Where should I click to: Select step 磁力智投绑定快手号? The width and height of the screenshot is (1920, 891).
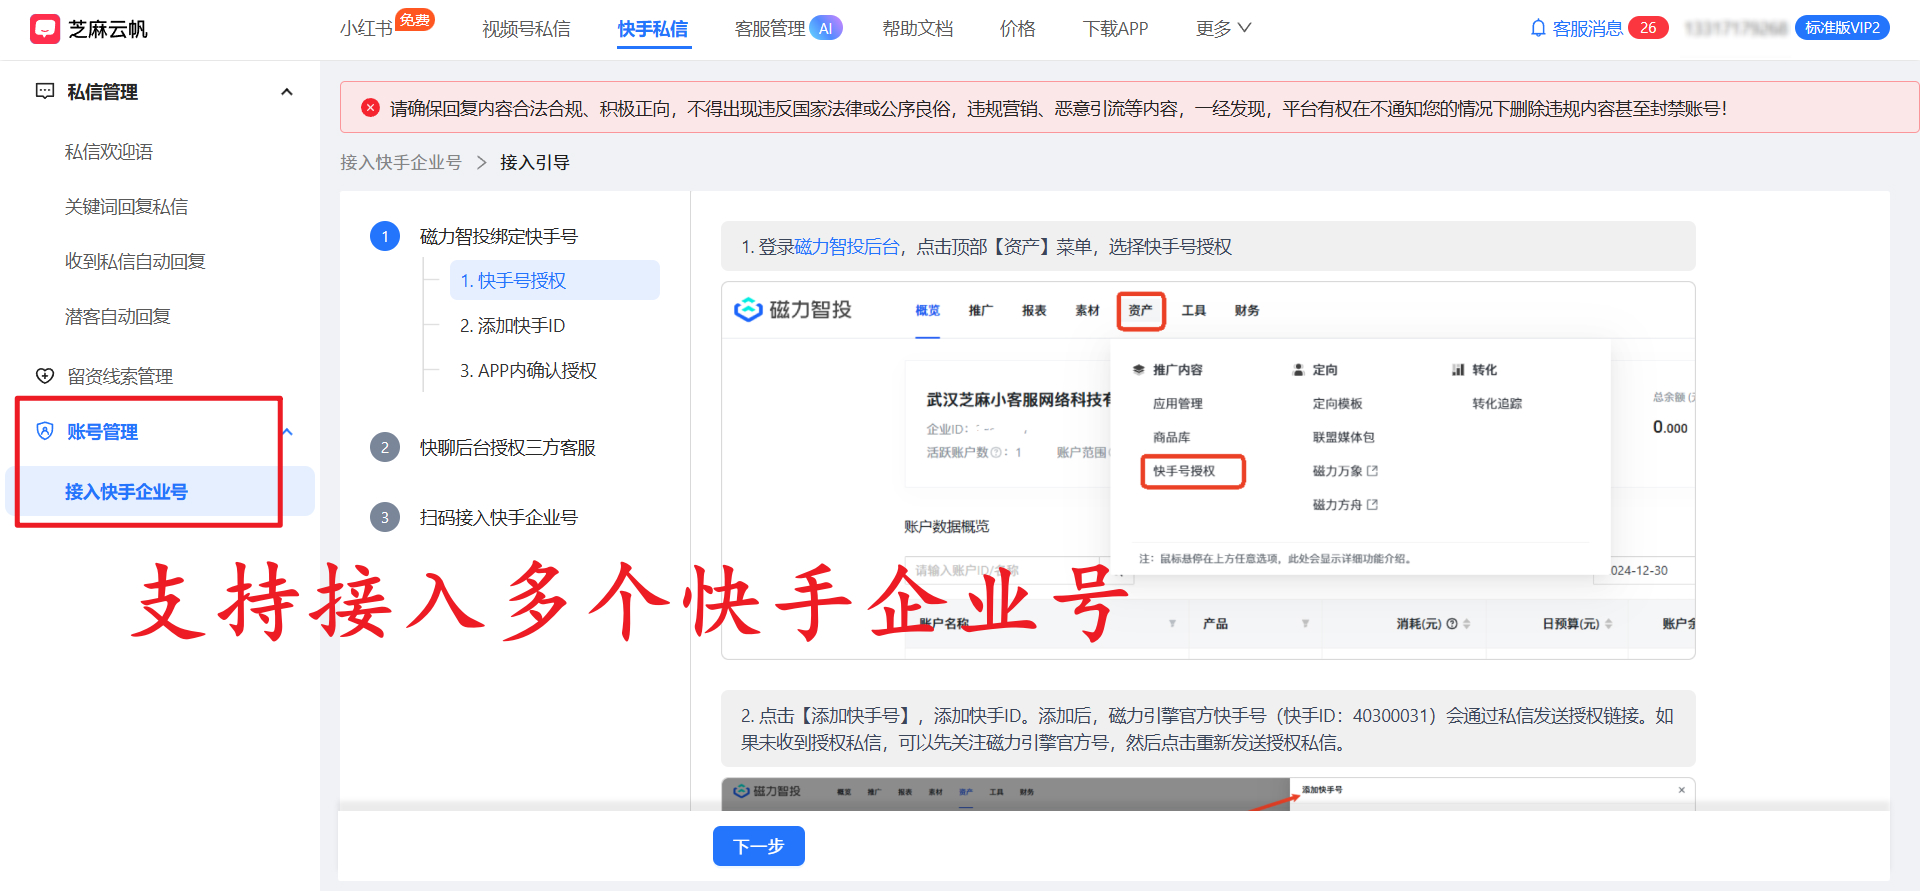pyautogui.click(x=499, y=237)
